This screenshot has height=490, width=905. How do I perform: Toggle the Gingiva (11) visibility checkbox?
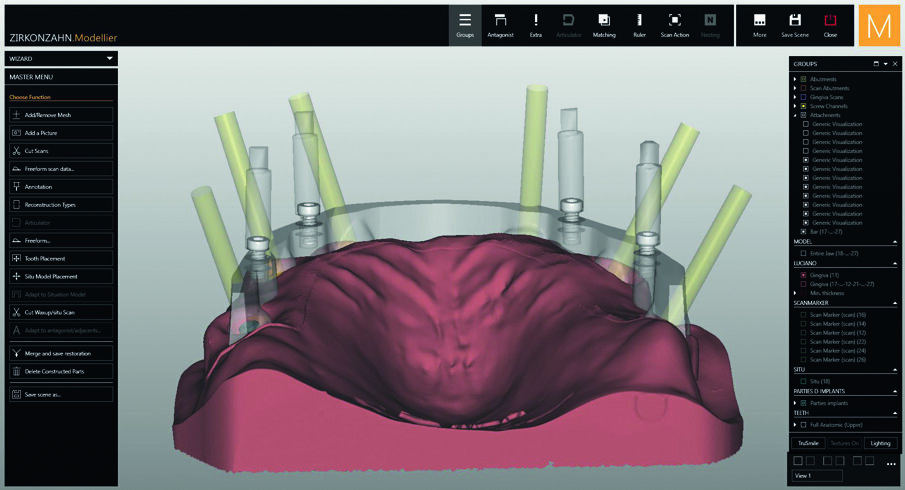[803, 275]
